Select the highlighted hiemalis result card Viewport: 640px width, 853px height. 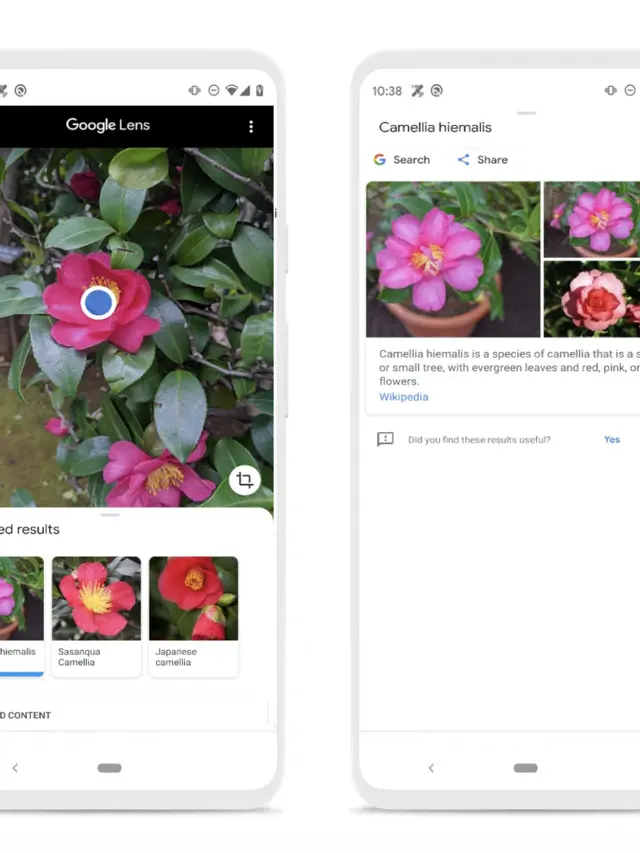pyautogui.click(x=20, y=615)
